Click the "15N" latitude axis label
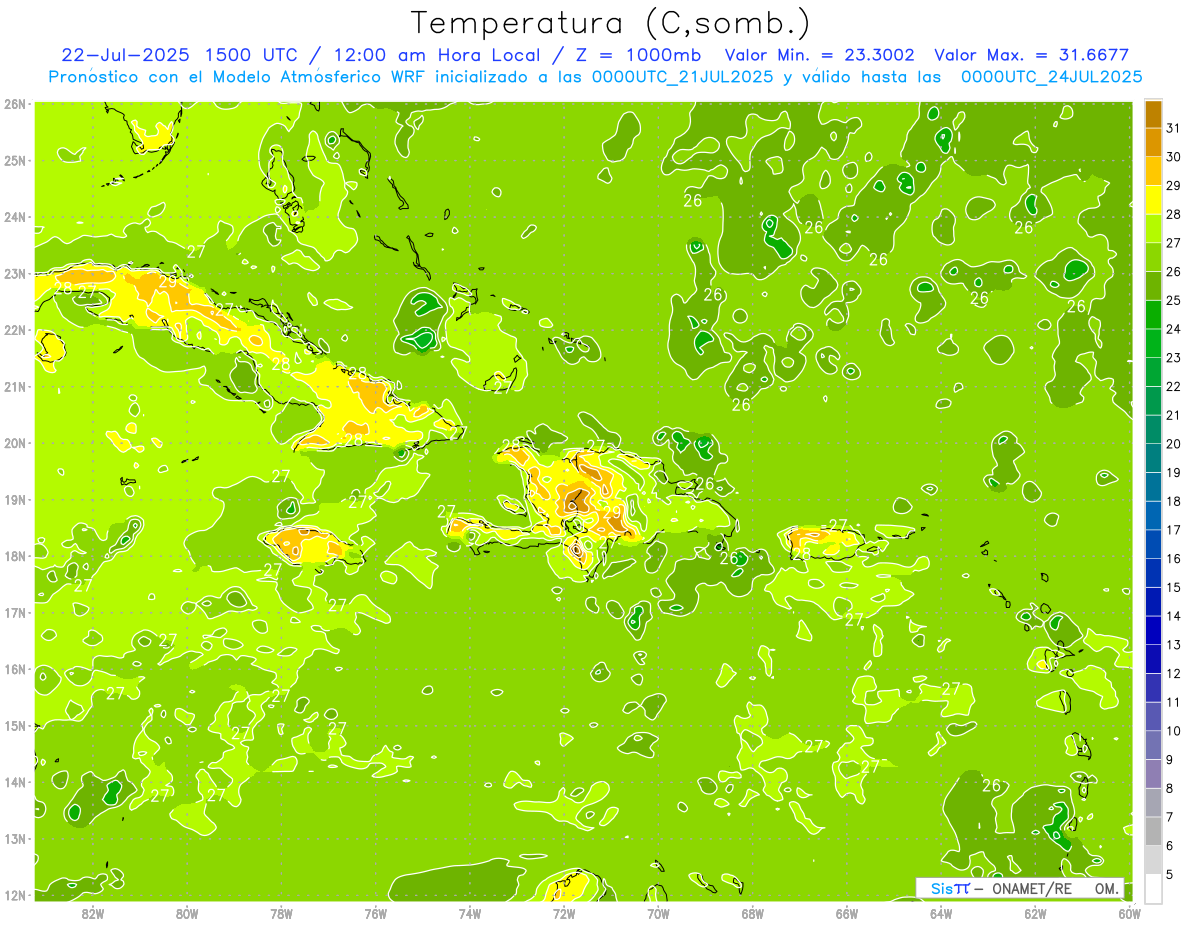 pos(15,725)
